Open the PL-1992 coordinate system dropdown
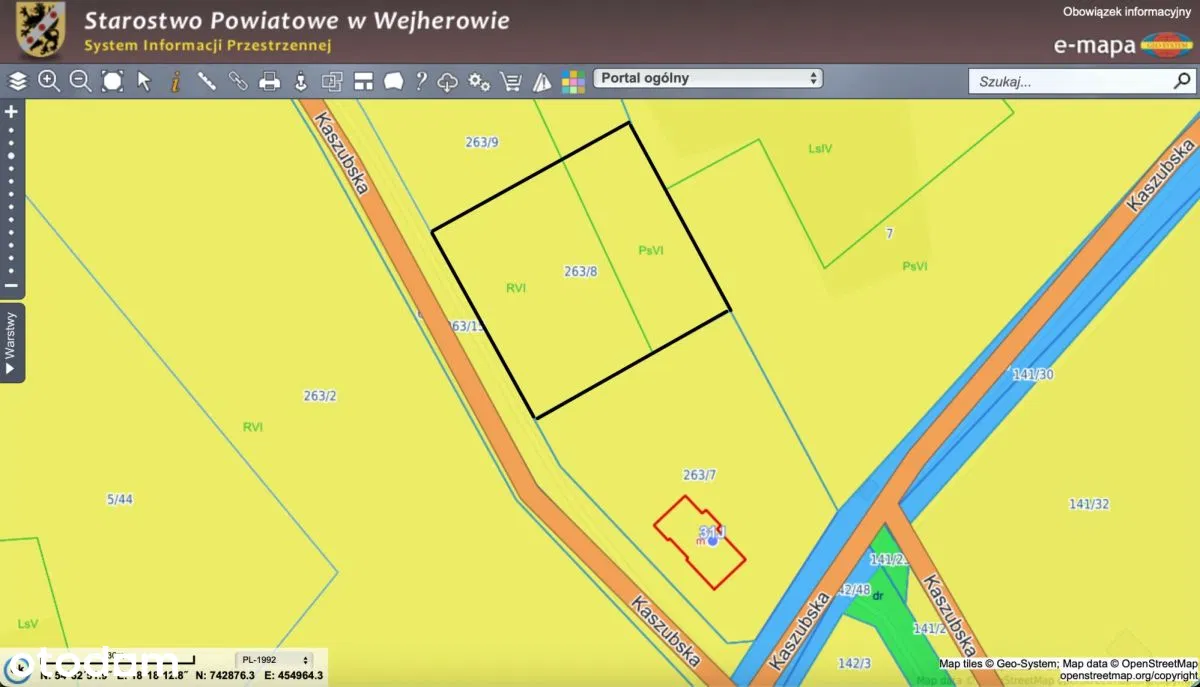 point(274,660)
